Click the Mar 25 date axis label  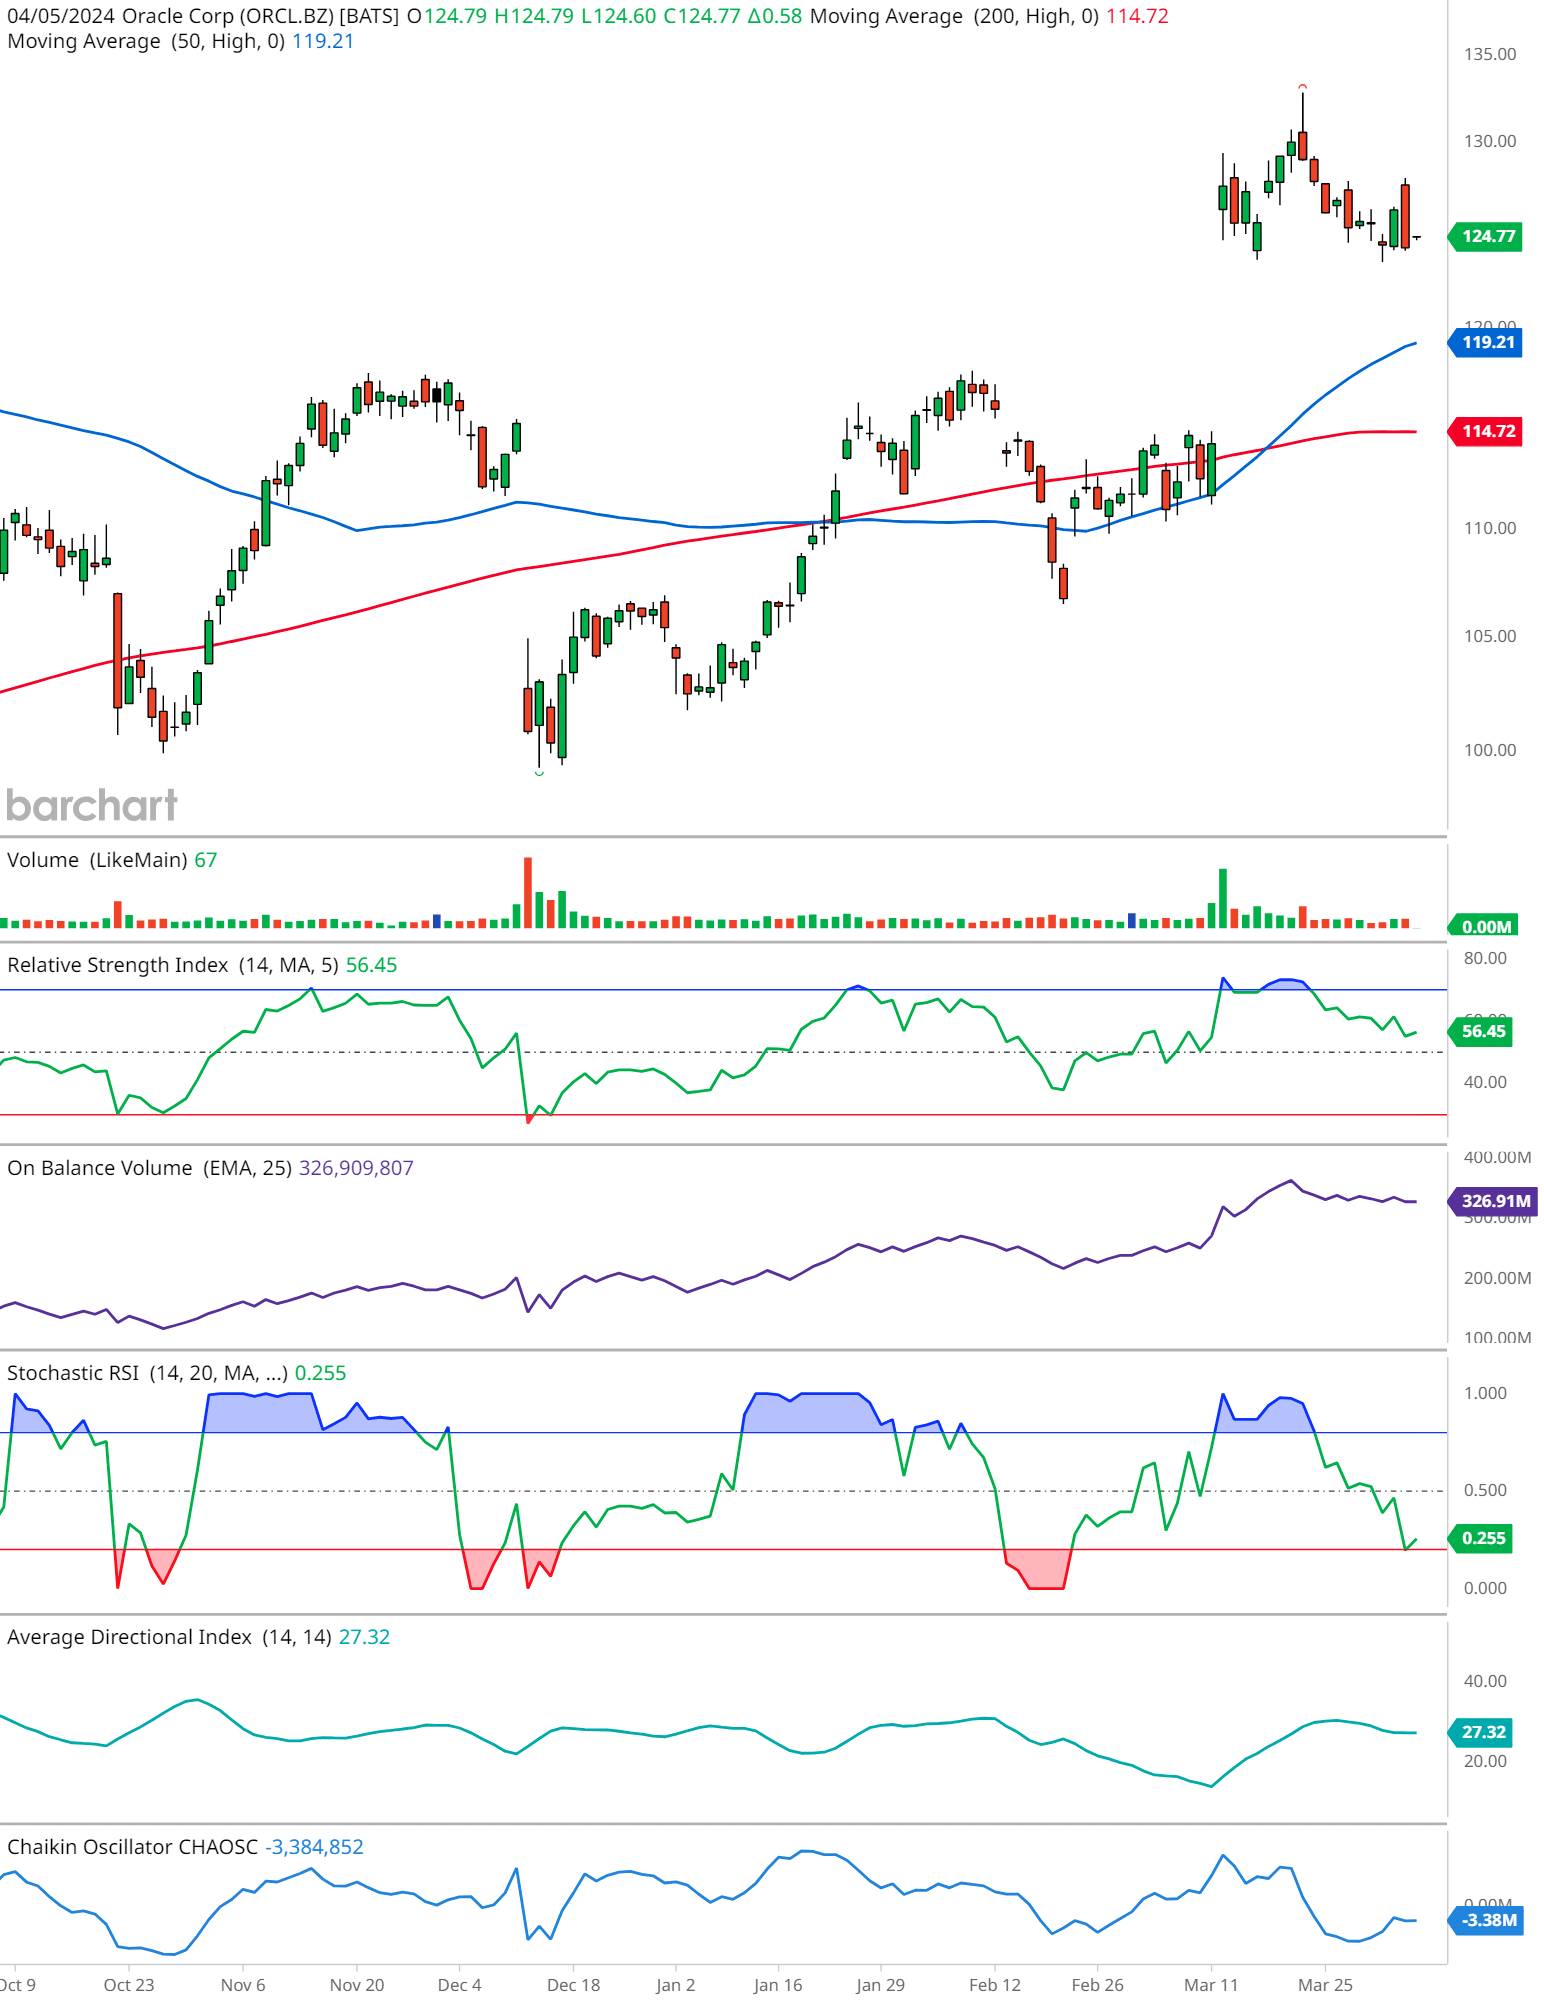1325,1986
